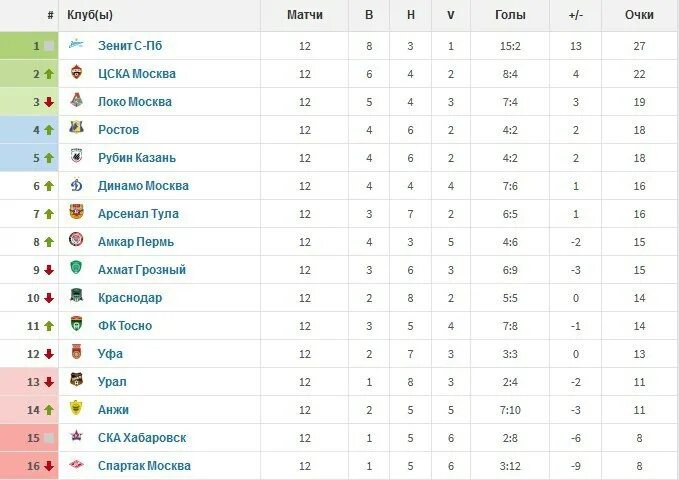
Task: Click the Lokomotiv Moscow club crest
Action: [x=76, y=100]
